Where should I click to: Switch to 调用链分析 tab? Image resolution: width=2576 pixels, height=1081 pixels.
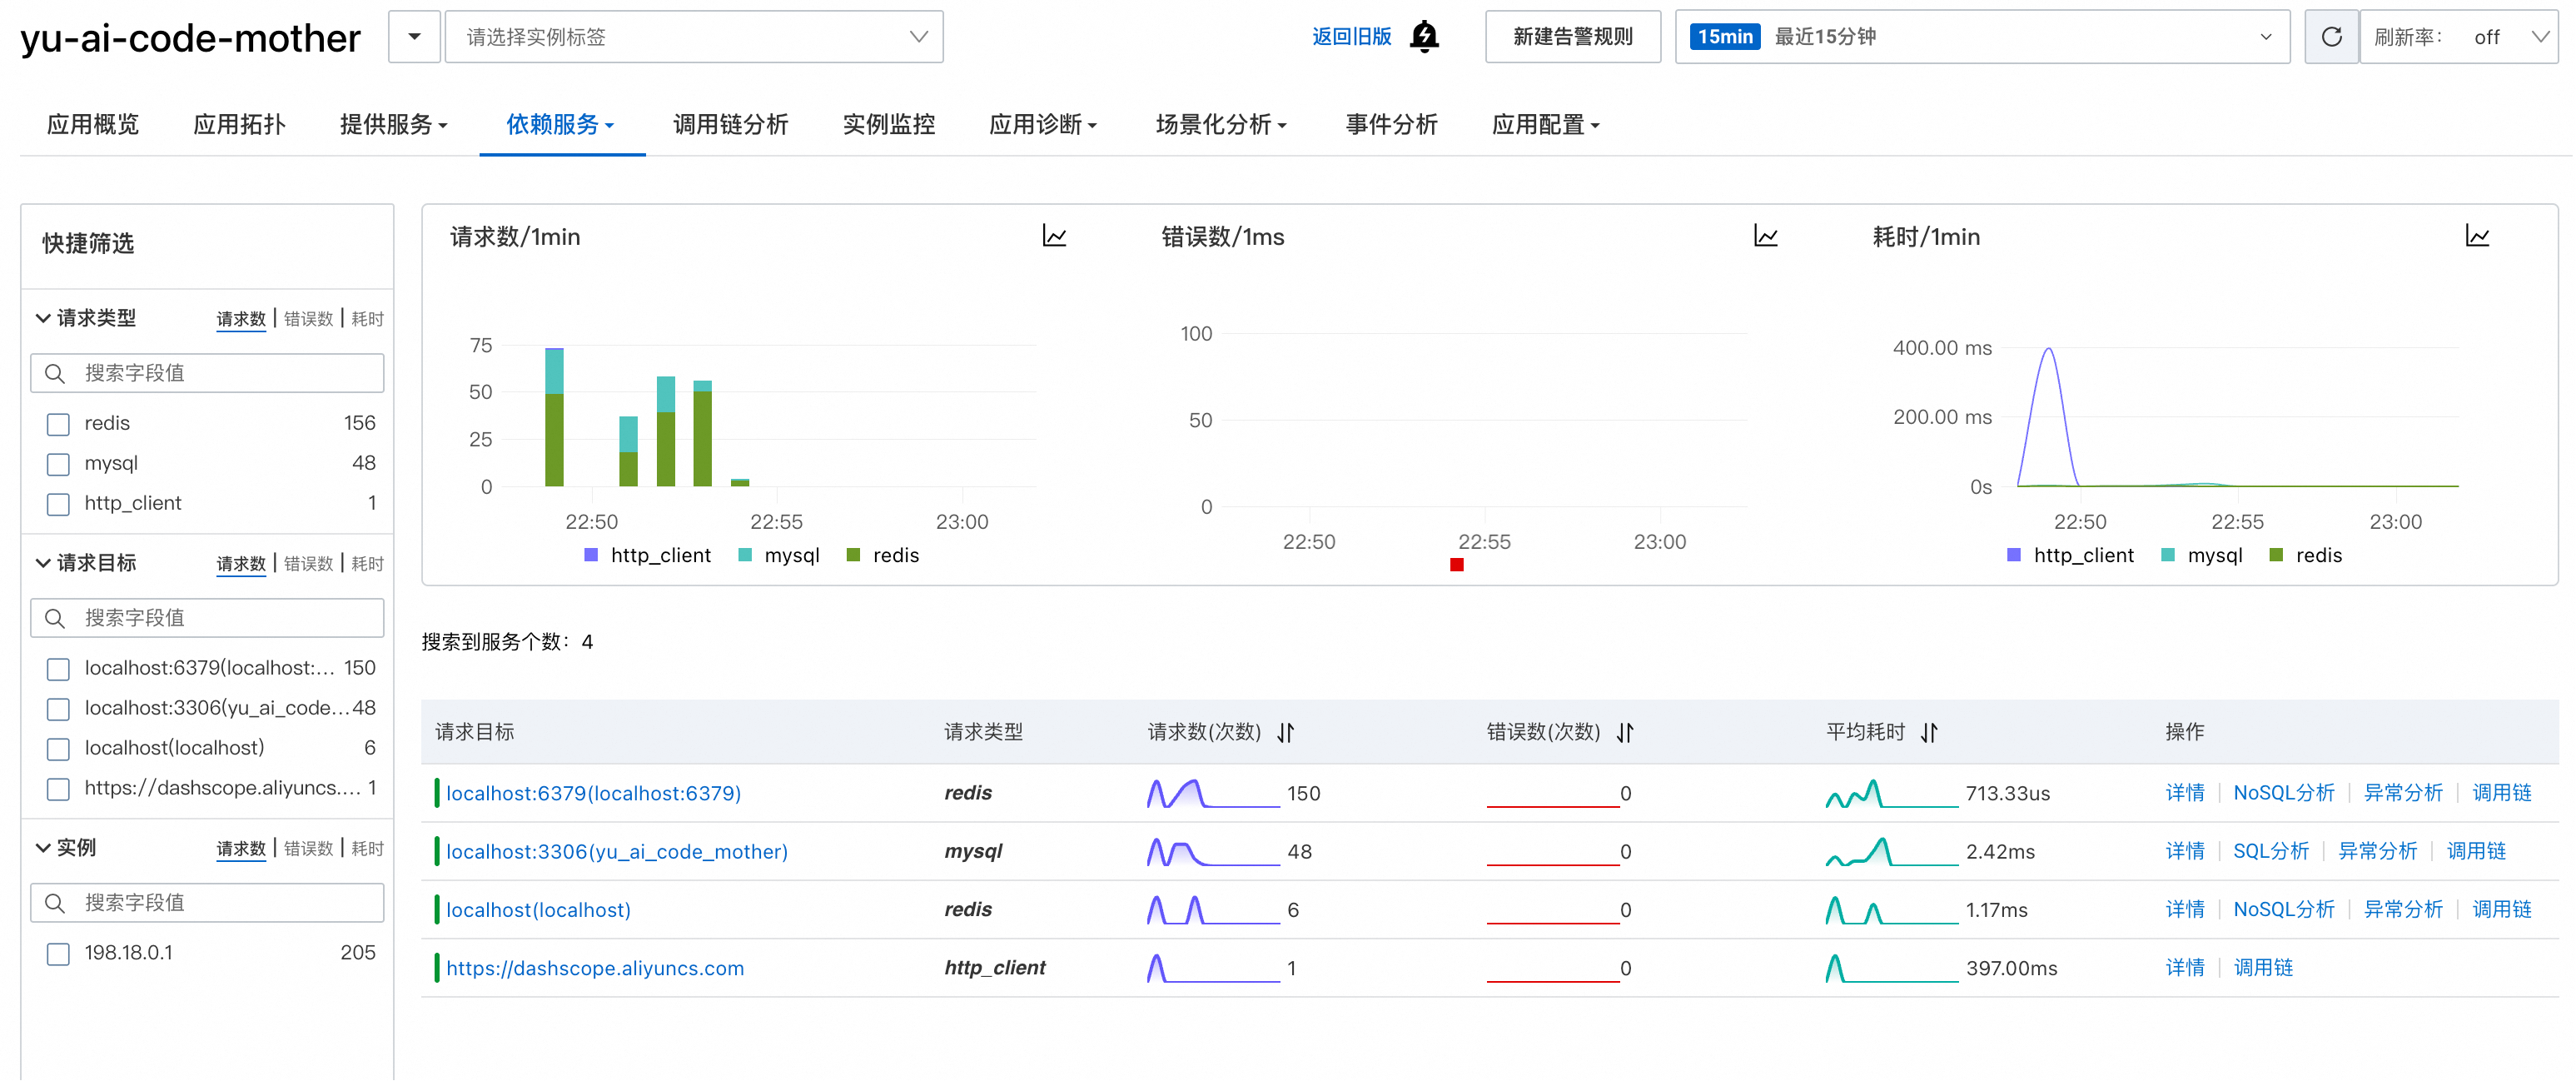click(x=730, y=124)
